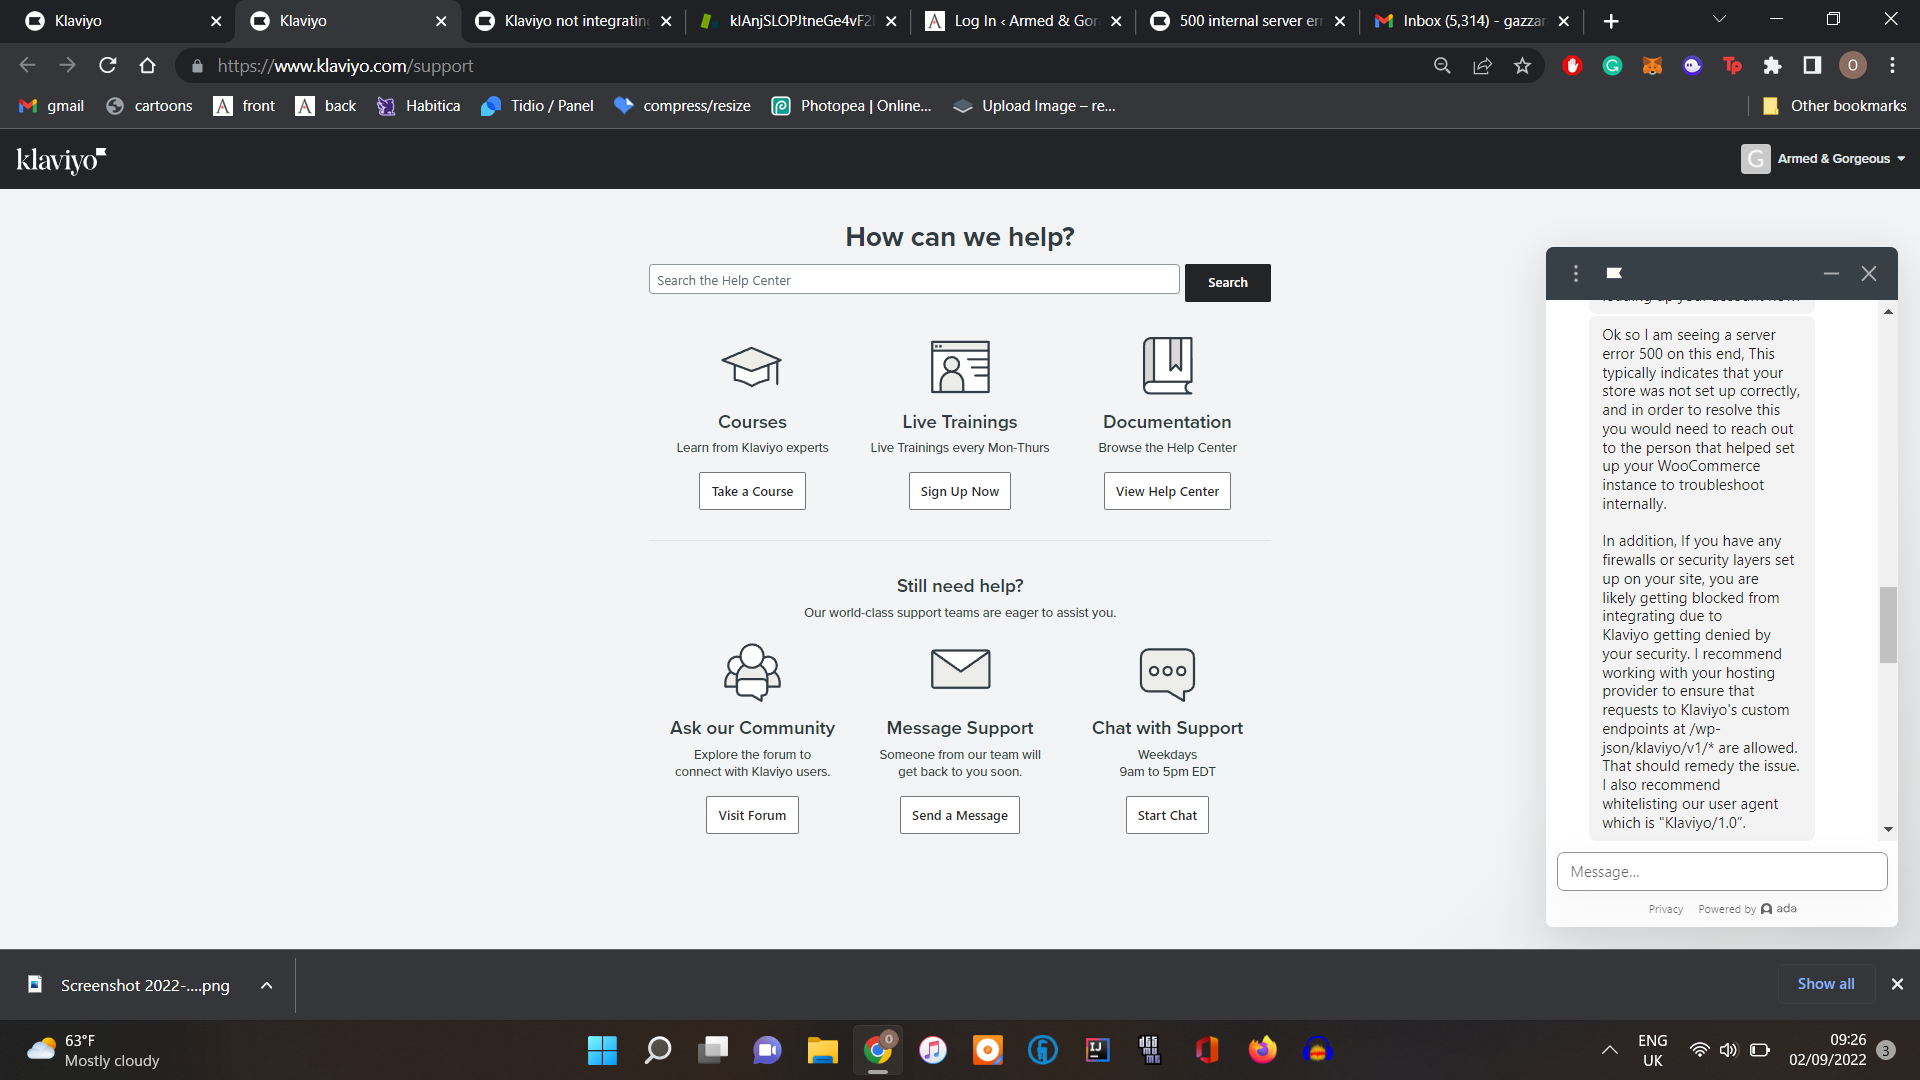Open the Privacy link in chat footer
This screenshot has height=1080, width=1920.
[1665, 909]
